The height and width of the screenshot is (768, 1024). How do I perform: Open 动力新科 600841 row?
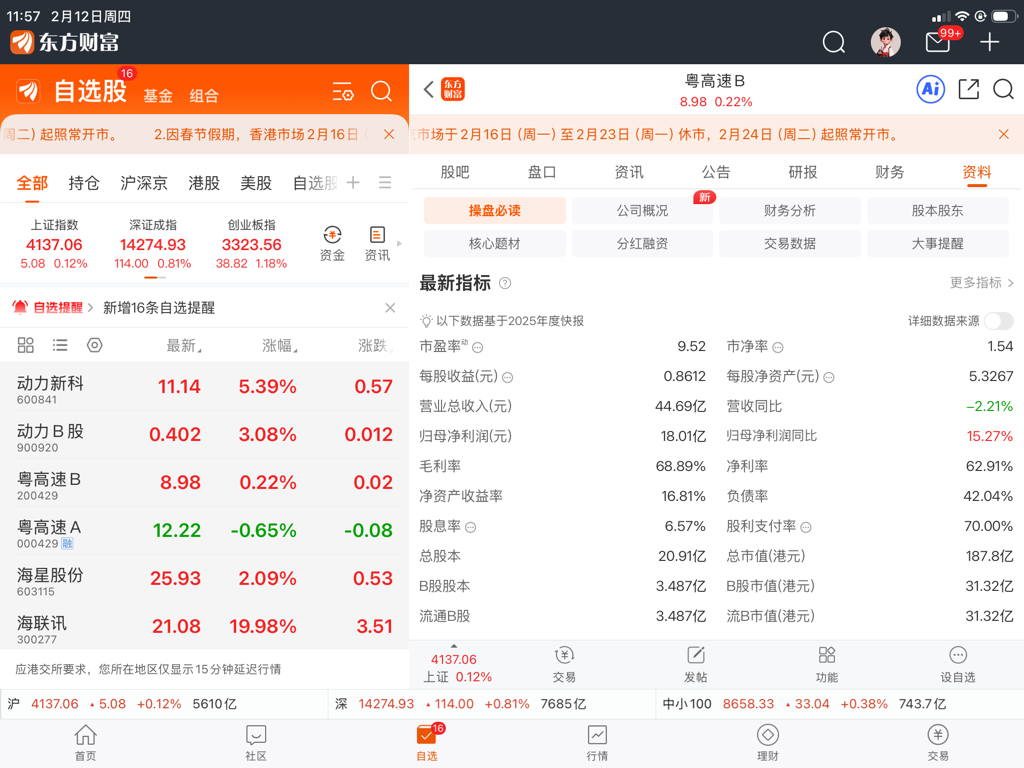pos(204,387)
